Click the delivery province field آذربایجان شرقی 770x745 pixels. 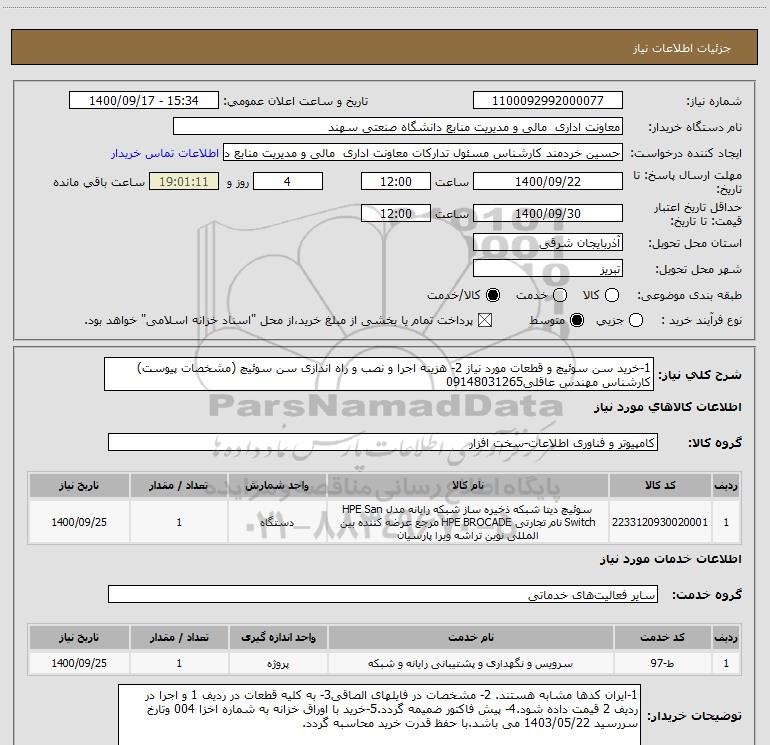[x=548, y=243]
